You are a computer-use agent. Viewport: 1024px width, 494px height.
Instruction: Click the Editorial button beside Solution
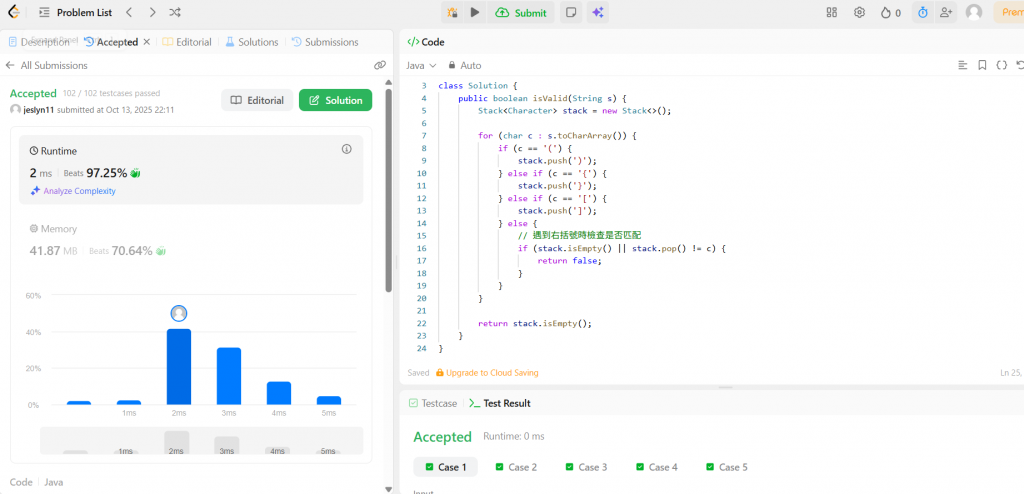tap(257, 100)
